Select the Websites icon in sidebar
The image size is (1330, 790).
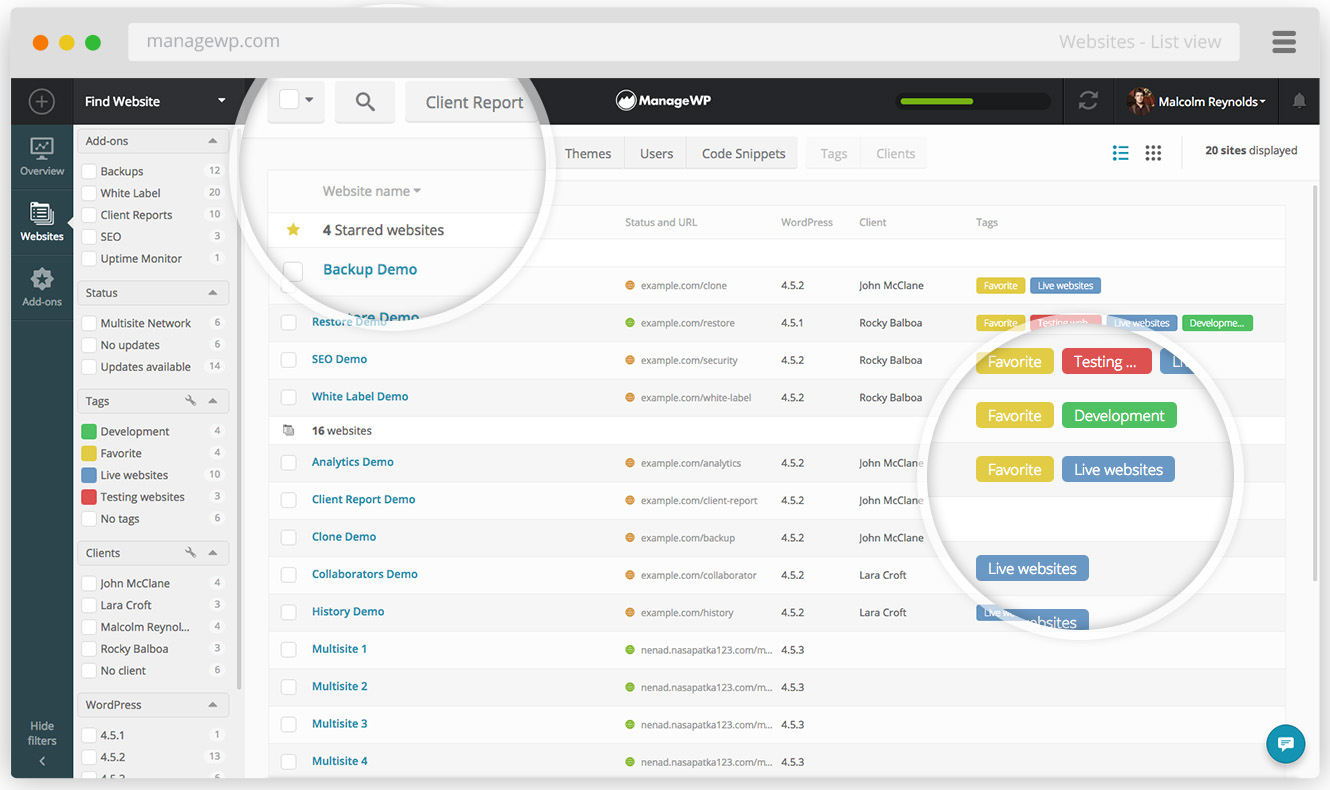[x=41, y=221]
